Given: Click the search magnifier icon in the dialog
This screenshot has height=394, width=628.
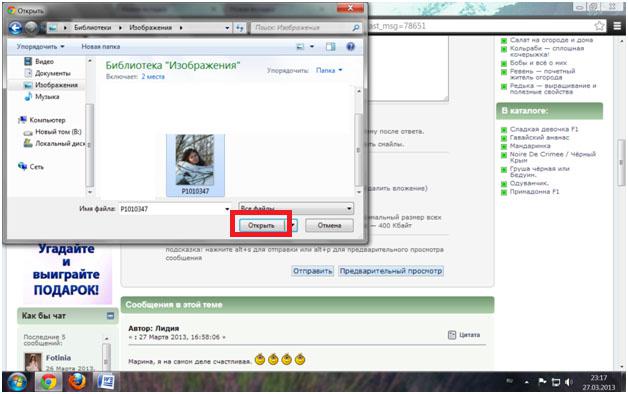Looking at the screenshot, I should click(x=355, y=28).
